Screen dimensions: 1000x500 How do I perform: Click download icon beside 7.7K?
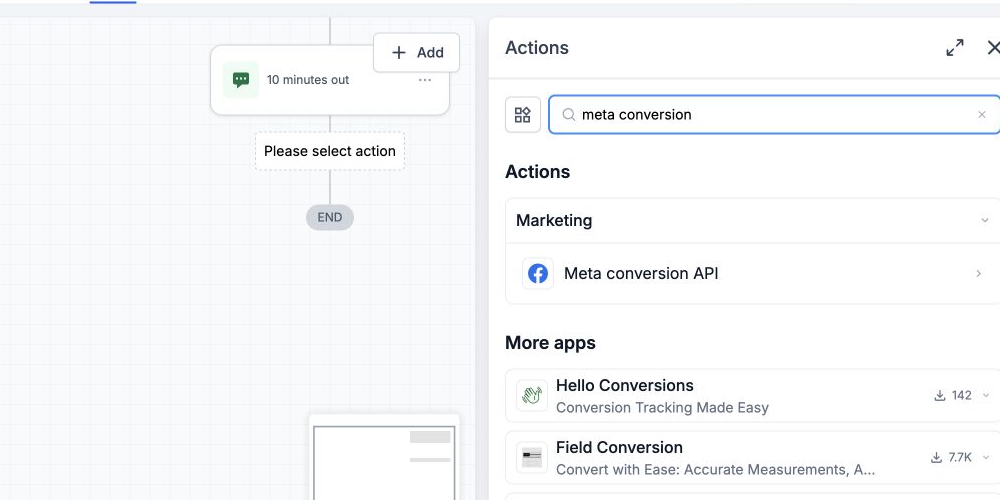pos(936,457)
